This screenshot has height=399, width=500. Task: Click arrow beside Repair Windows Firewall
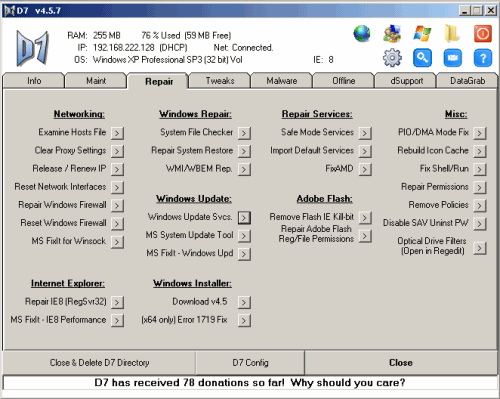pos(117,205)
